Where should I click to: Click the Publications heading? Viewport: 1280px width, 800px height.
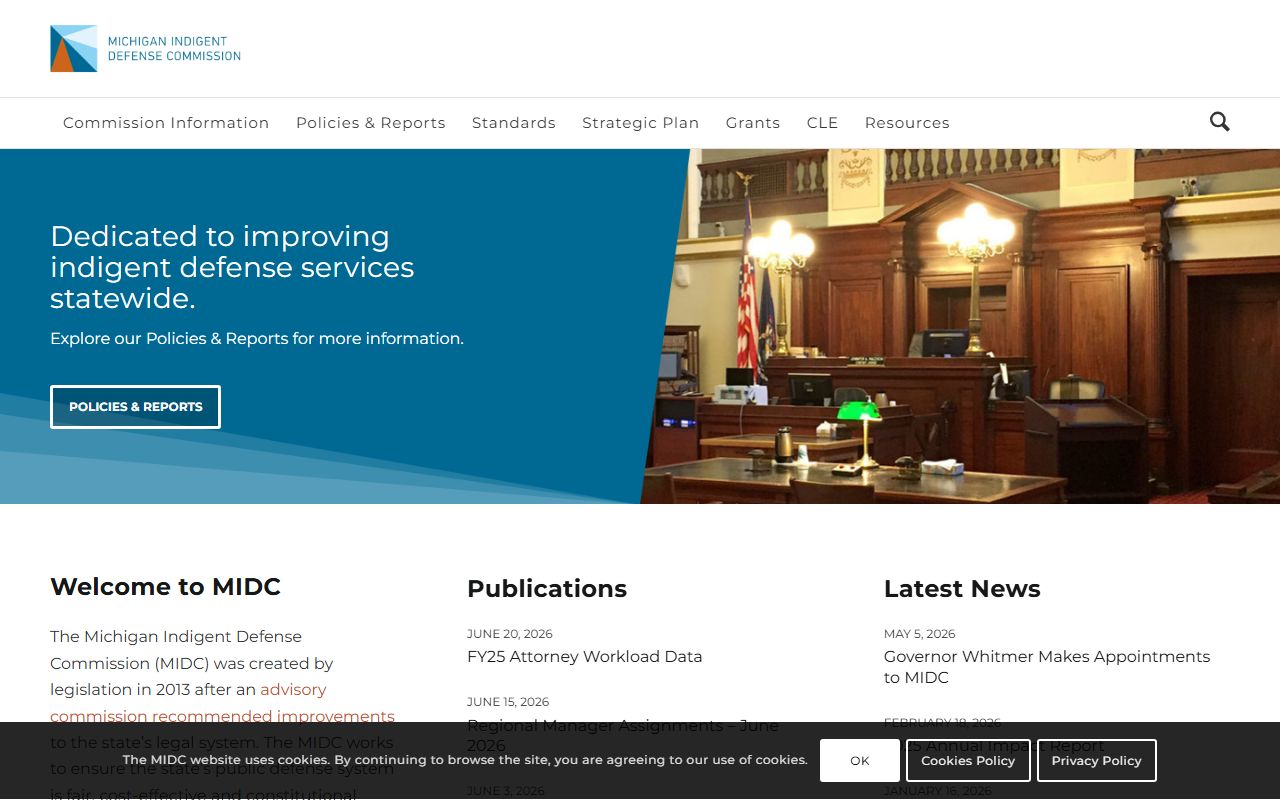547,589
